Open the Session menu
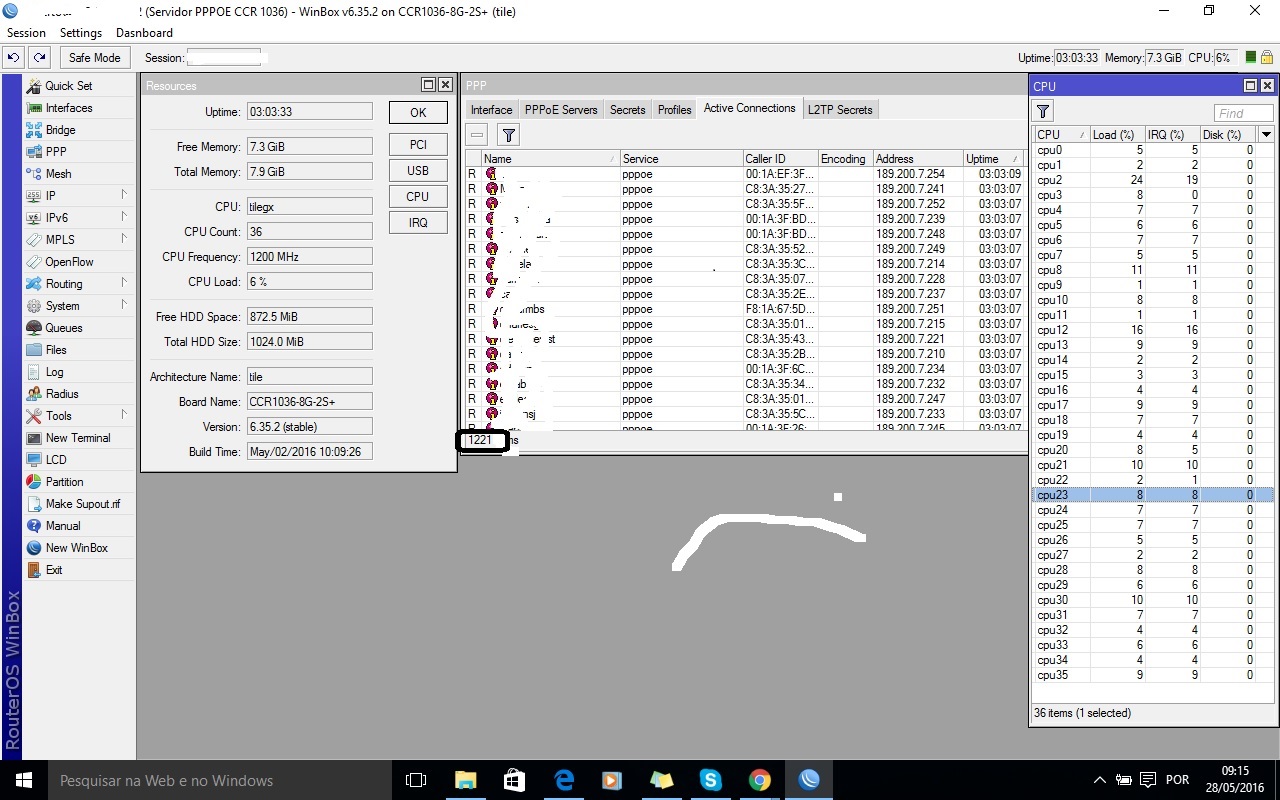 click(26, 33)
